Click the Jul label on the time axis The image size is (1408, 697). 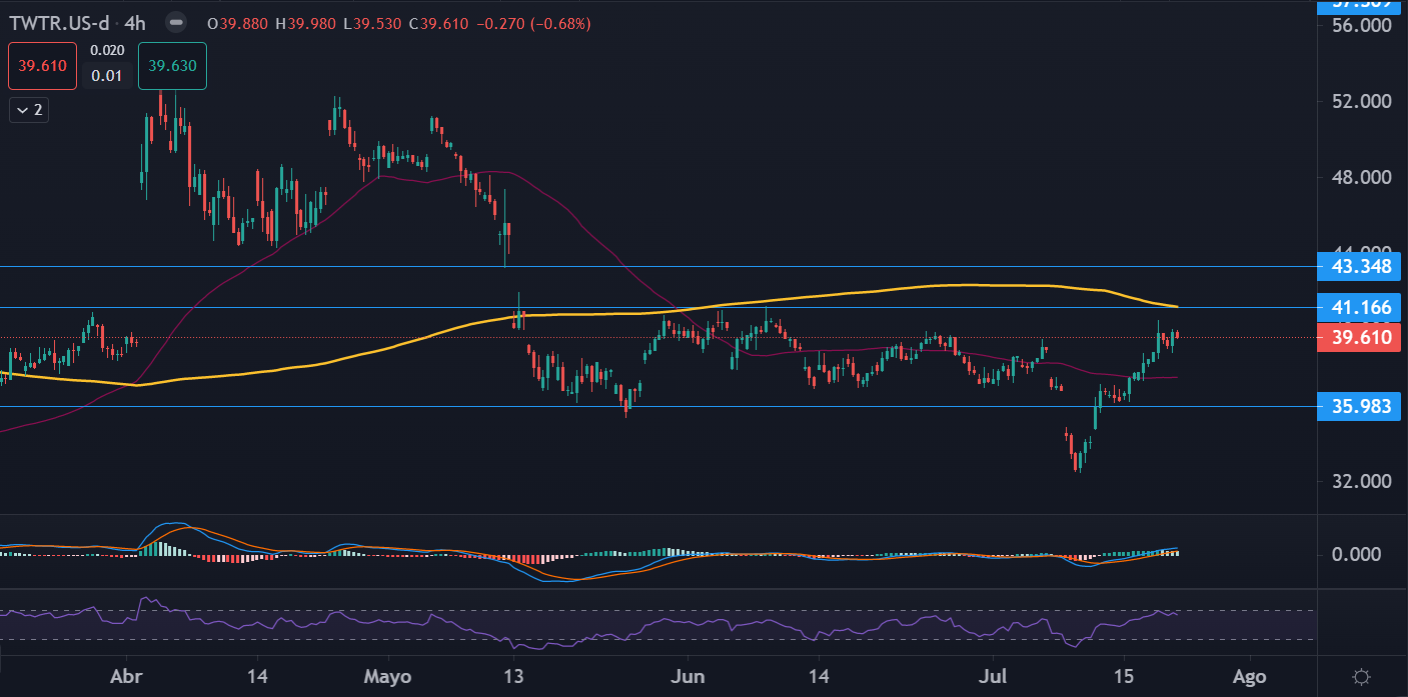991,676
